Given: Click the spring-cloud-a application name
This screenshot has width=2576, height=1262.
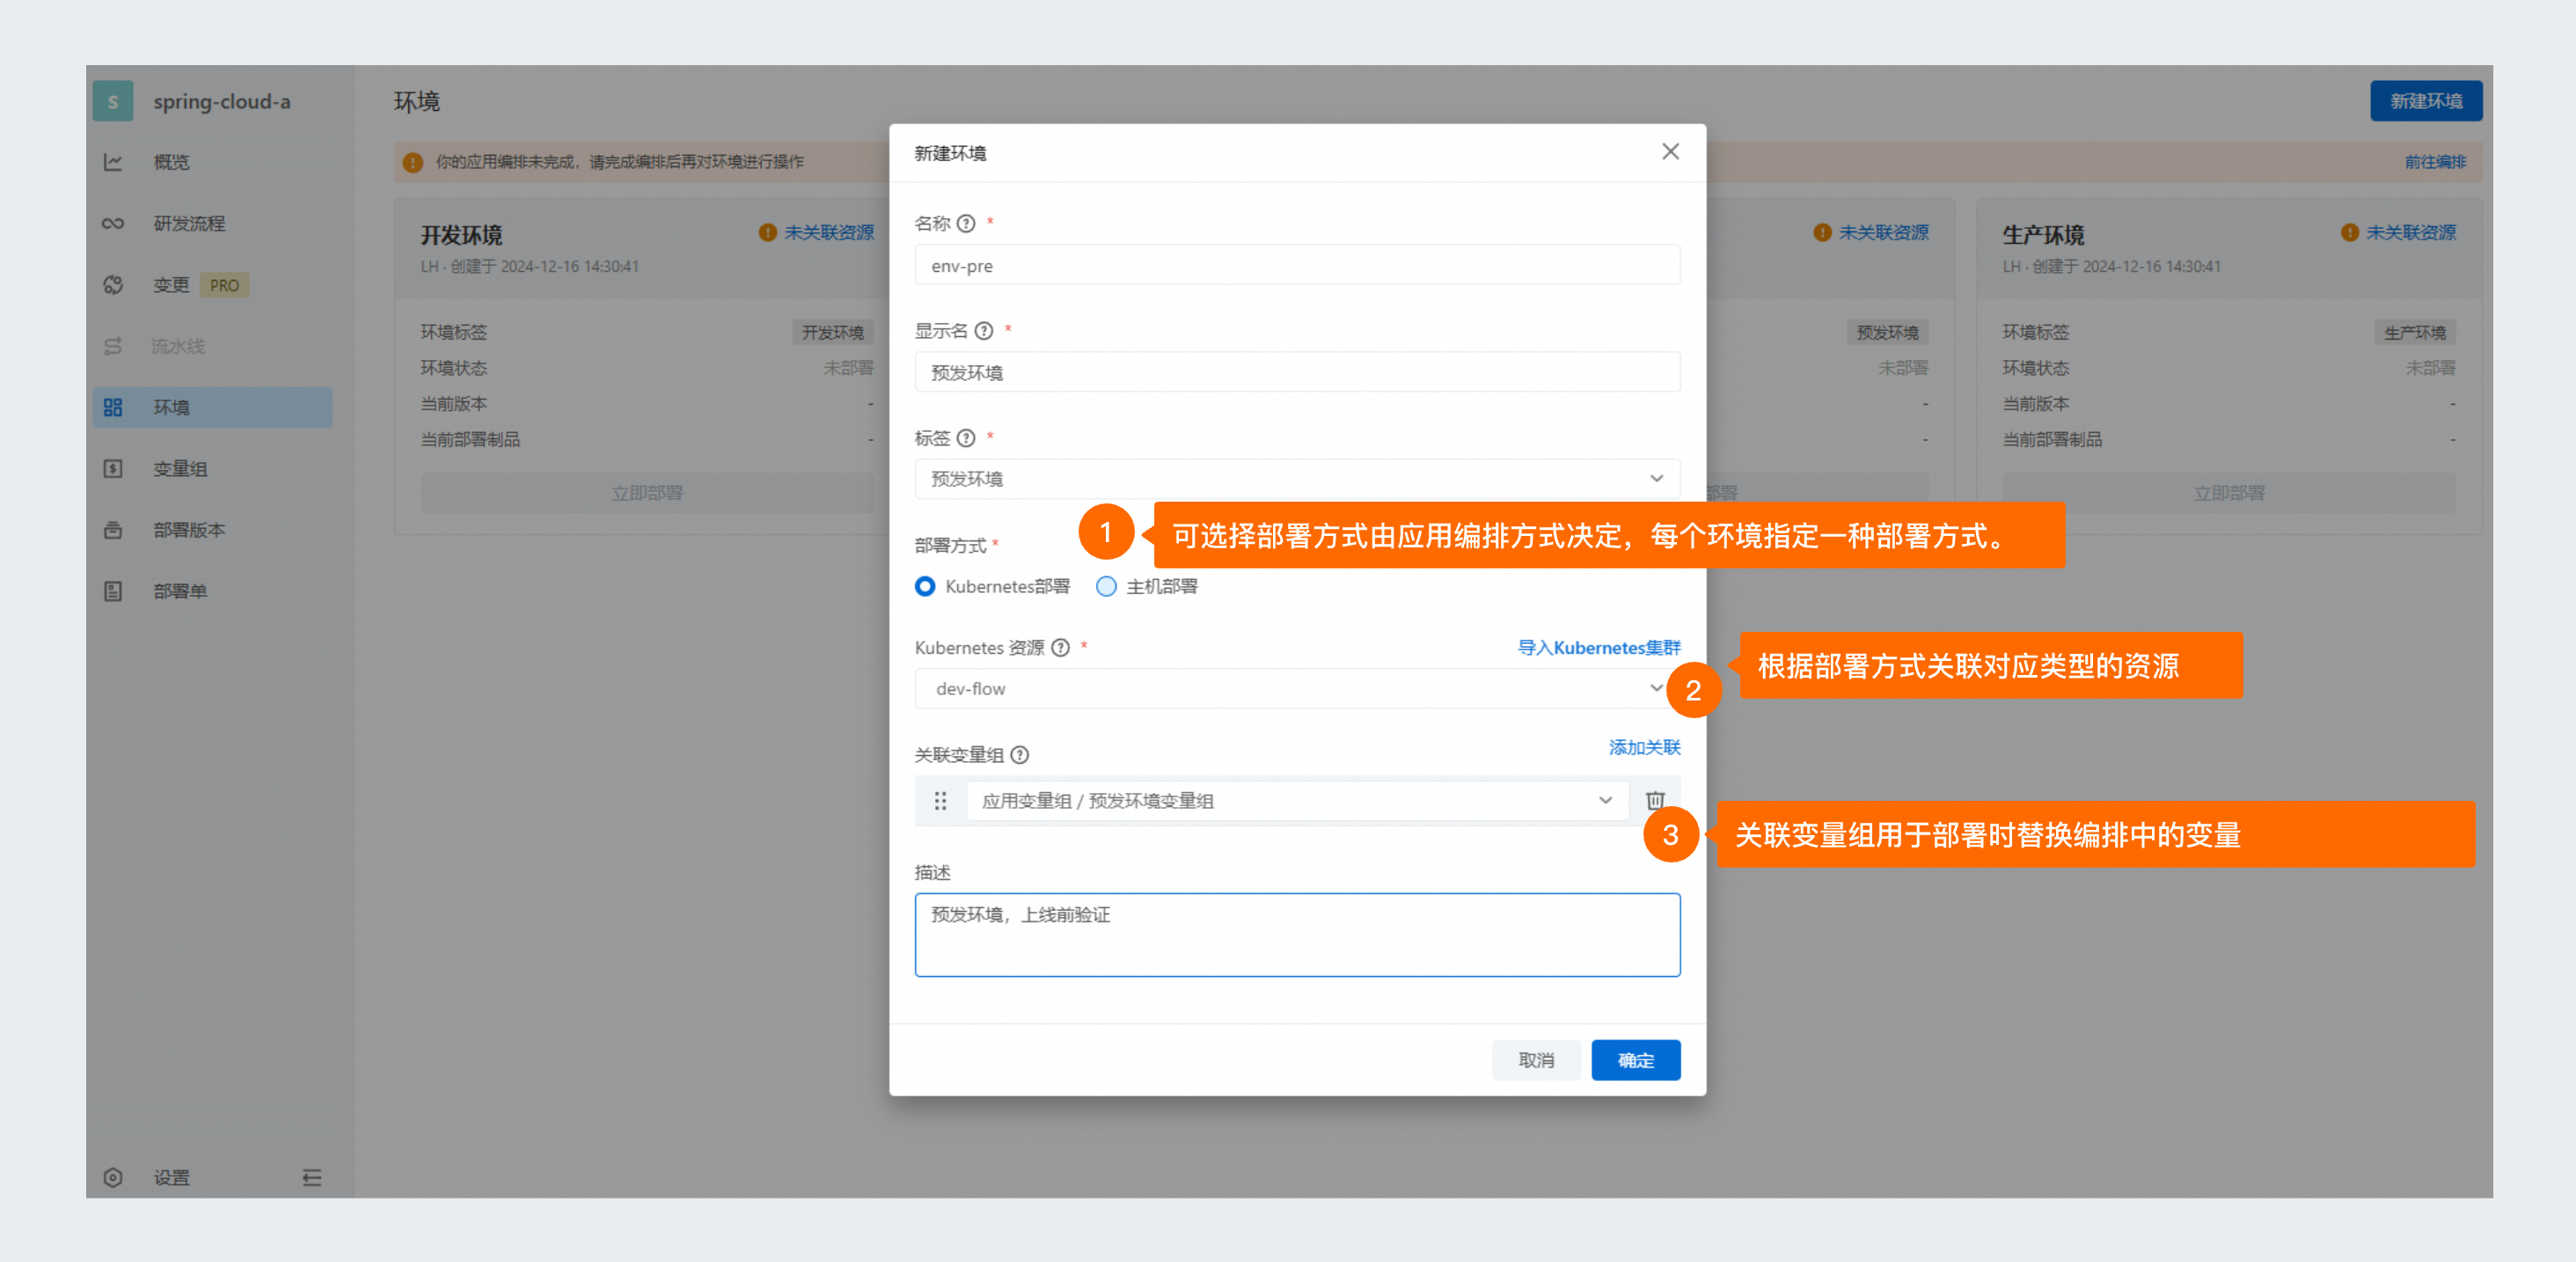Looking at the screenshot, I should 222,101.
